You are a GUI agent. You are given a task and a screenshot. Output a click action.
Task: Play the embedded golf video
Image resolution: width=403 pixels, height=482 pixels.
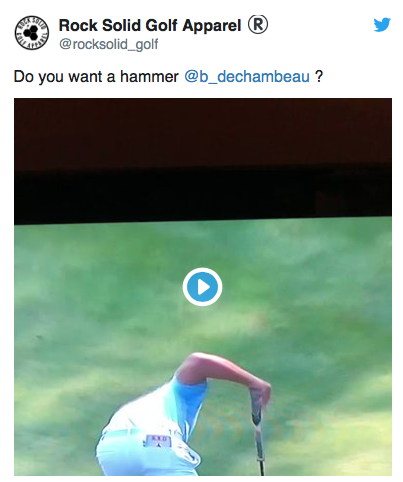tap(202, 287)
